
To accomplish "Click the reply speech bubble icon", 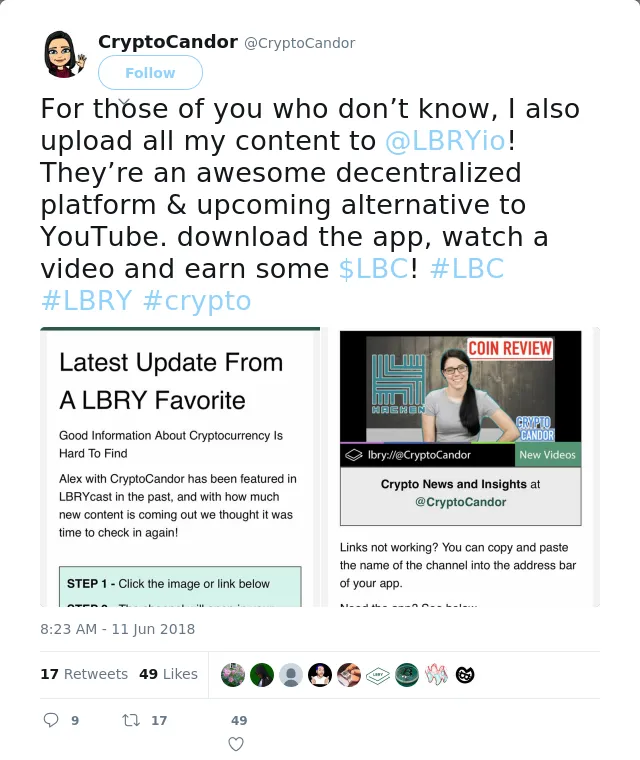I will point(51,720).
